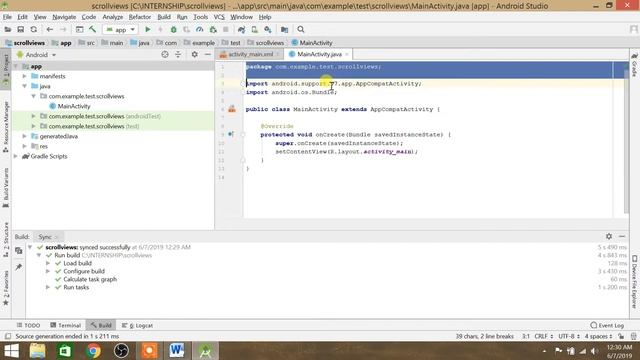The image size is (640, 360).
Task: Open the profiler gauge icon
Action: 200,29
